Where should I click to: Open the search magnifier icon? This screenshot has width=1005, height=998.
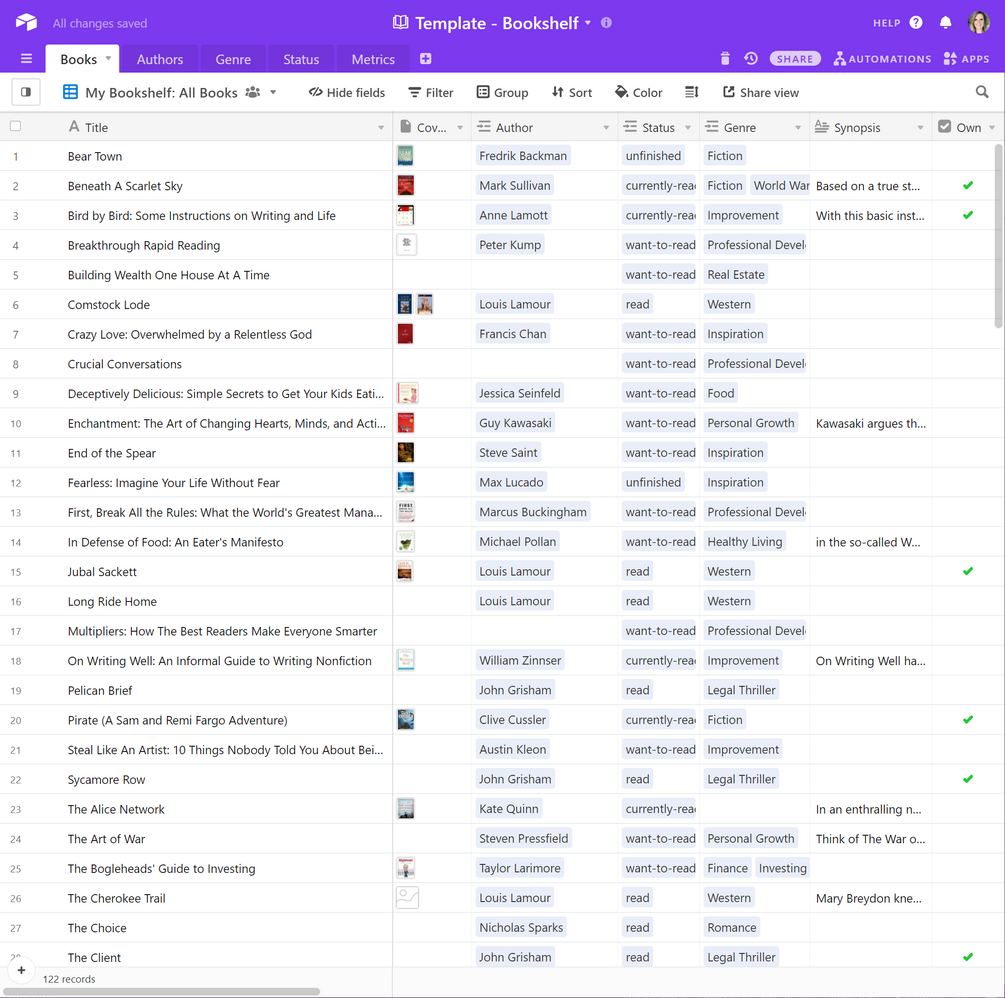(982, 92)
